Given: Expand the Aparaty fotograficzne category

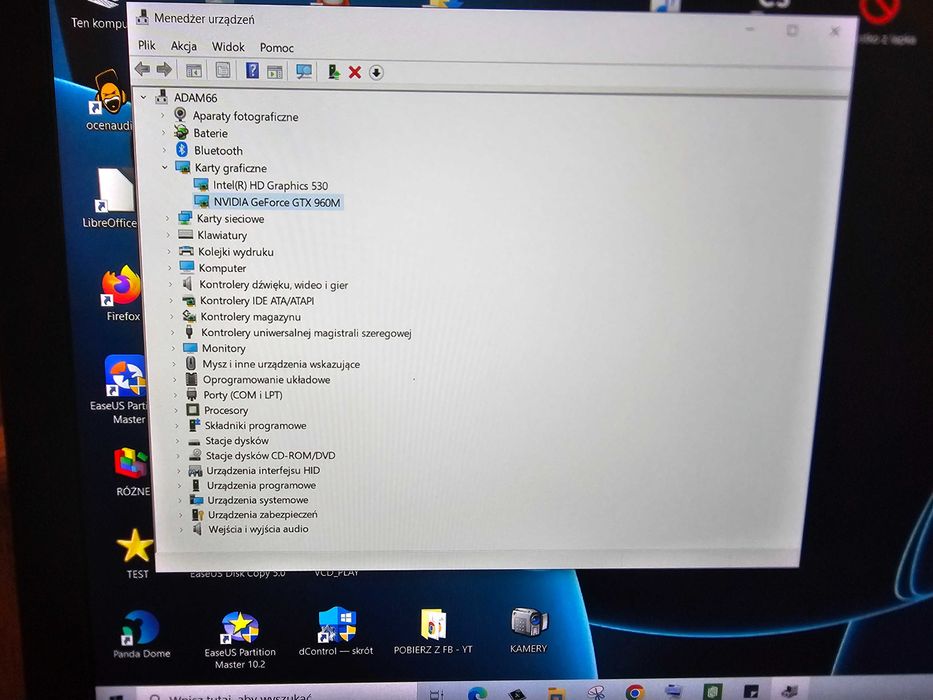Looking at the screenshot, I should point(162,115).
